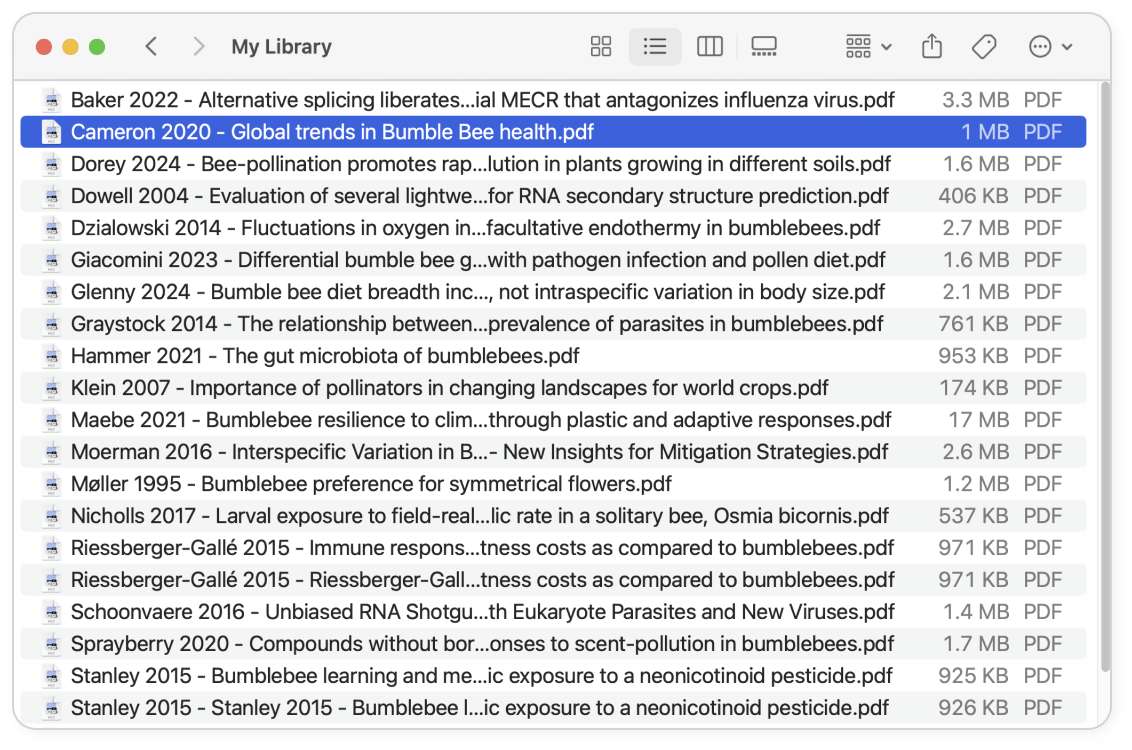Select Glenny 2024 diet breadth file name
The image size is (1132, 750).
(477, 292)
